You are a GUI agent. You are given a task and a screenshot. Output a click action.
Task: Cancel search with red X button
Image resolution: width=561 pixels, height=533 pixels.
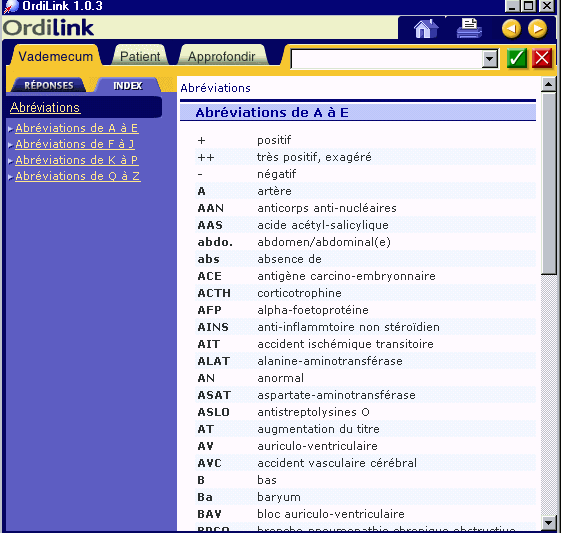[x=542, y=58]
